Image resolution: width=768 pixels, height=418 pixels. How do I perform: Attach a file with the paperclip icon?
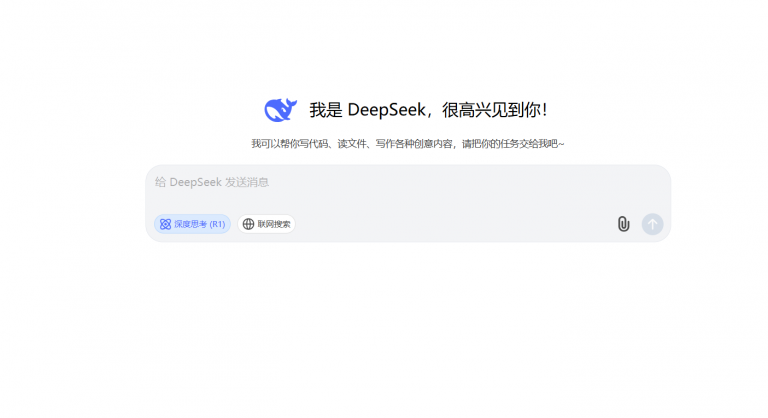click(x=623, y=224)
